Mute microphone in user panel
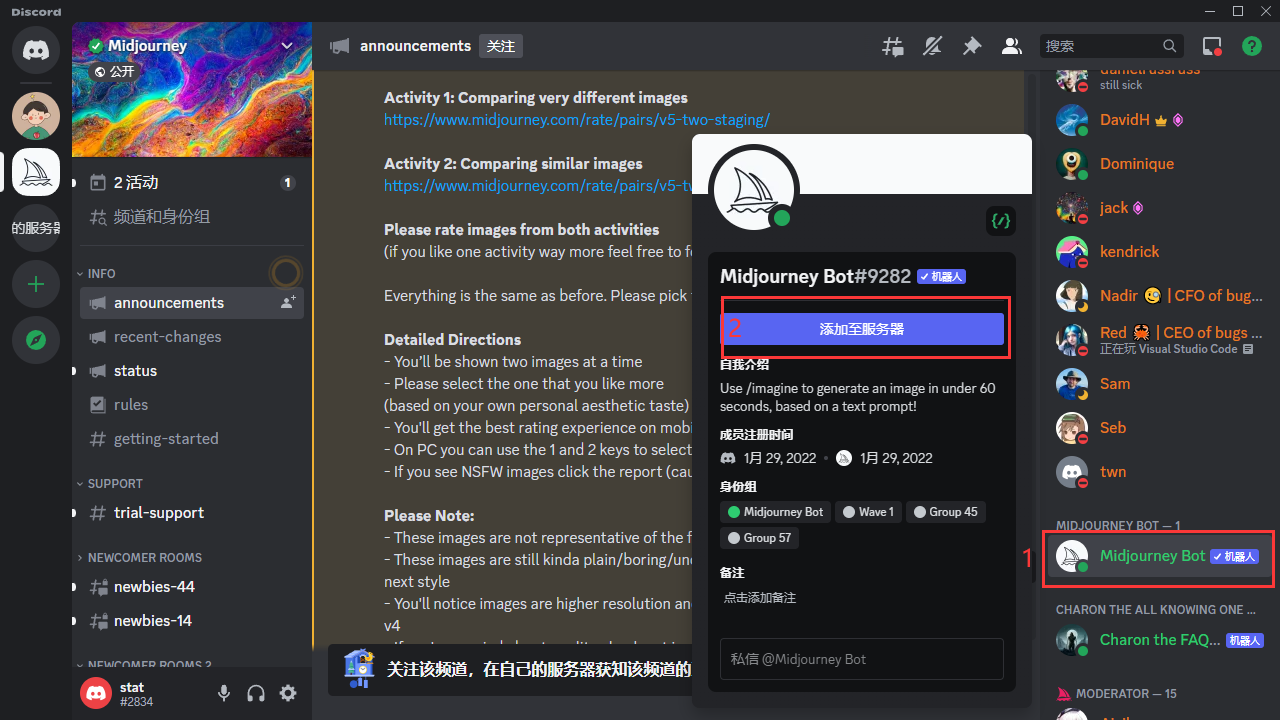1280x720 pixels. (224, 693)
